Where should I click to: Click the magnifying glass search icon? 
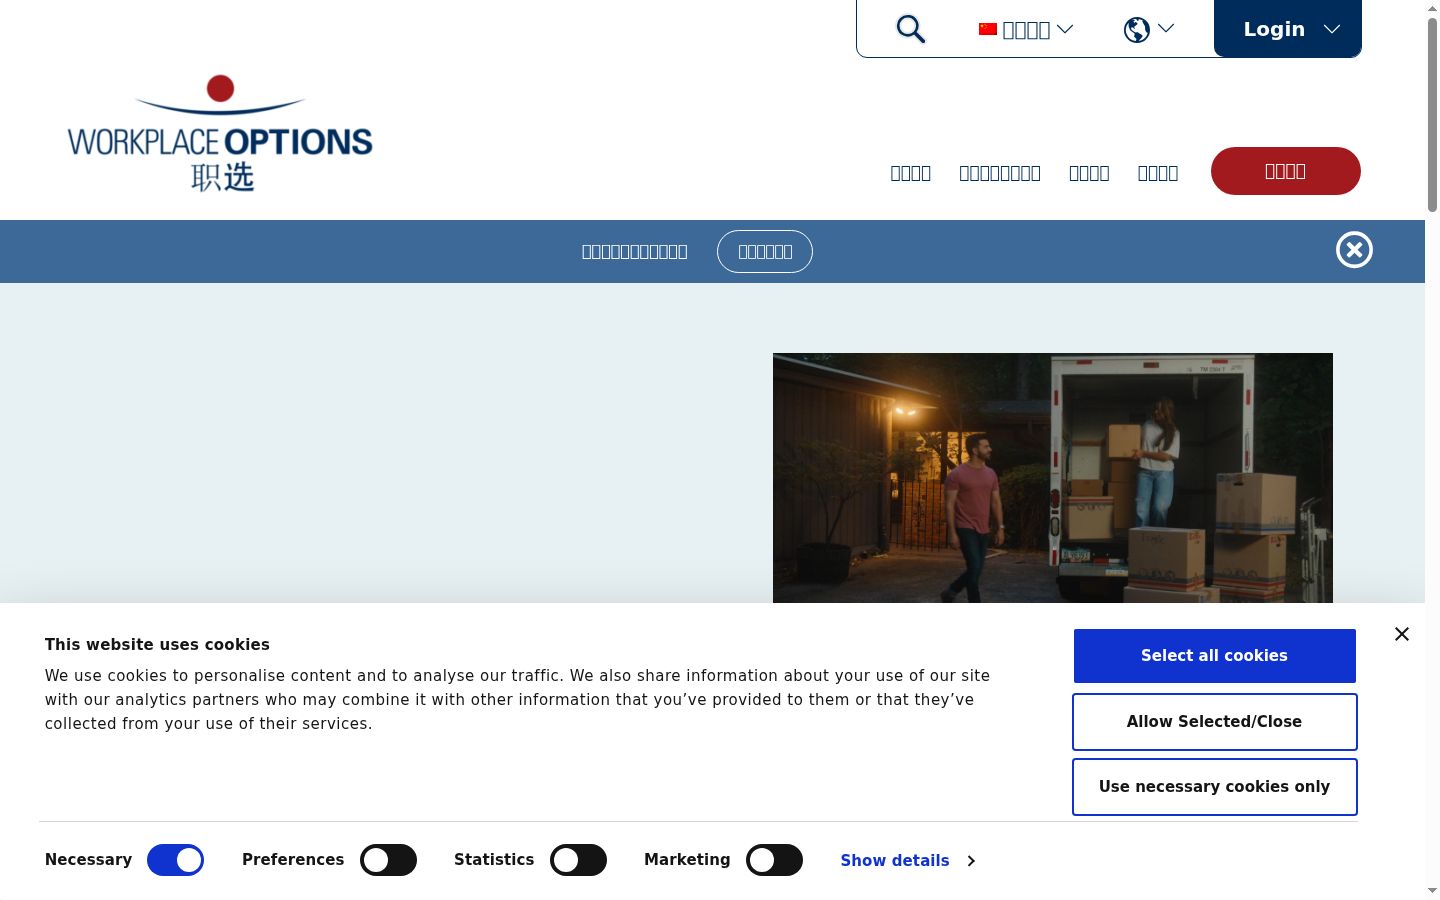coord(910,29)
